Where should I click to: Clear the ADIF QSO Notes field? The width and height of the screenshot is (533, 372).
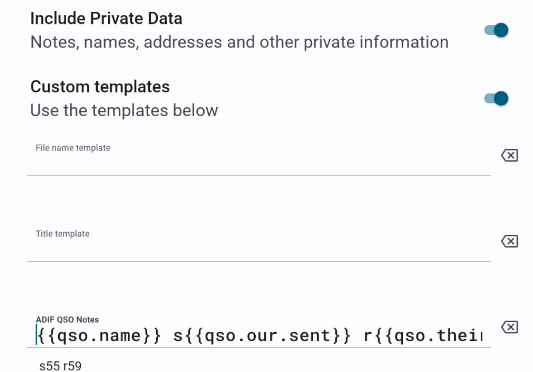509,327
